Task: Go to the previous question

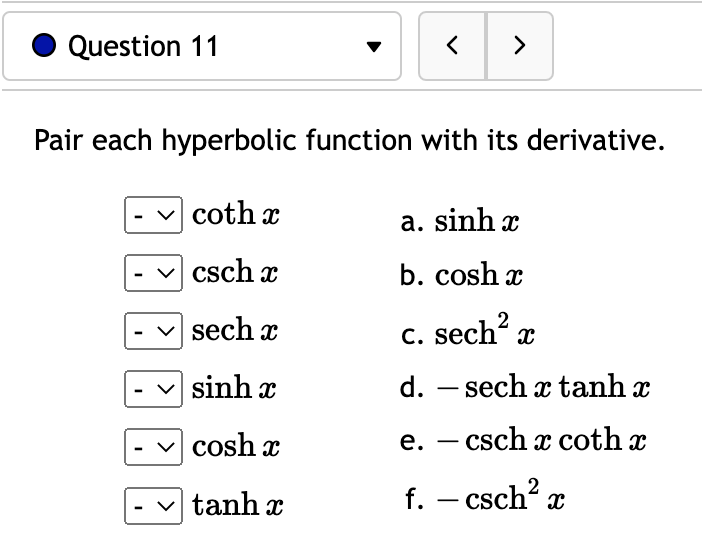Action: (x=452, y=46)
